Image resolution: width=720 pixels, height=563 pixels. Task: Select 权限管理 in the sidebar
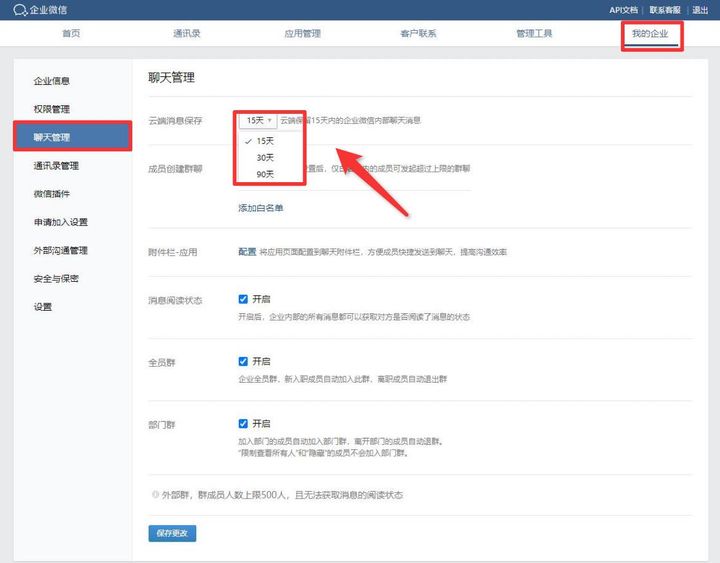(52, 109)
